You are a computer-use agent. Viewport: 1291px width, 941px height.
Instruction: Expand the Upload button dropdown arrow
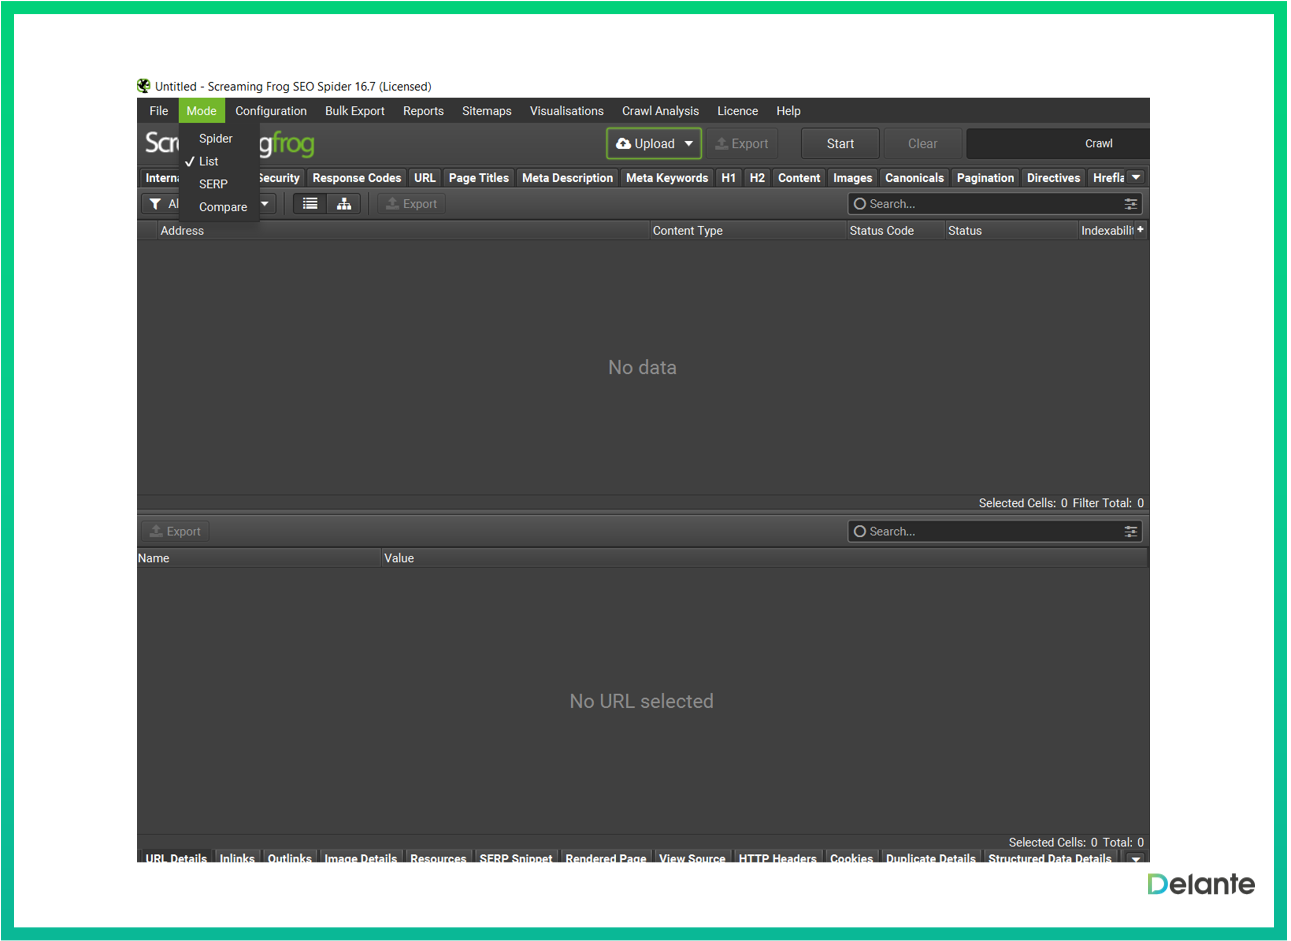(x=689, y=144)
